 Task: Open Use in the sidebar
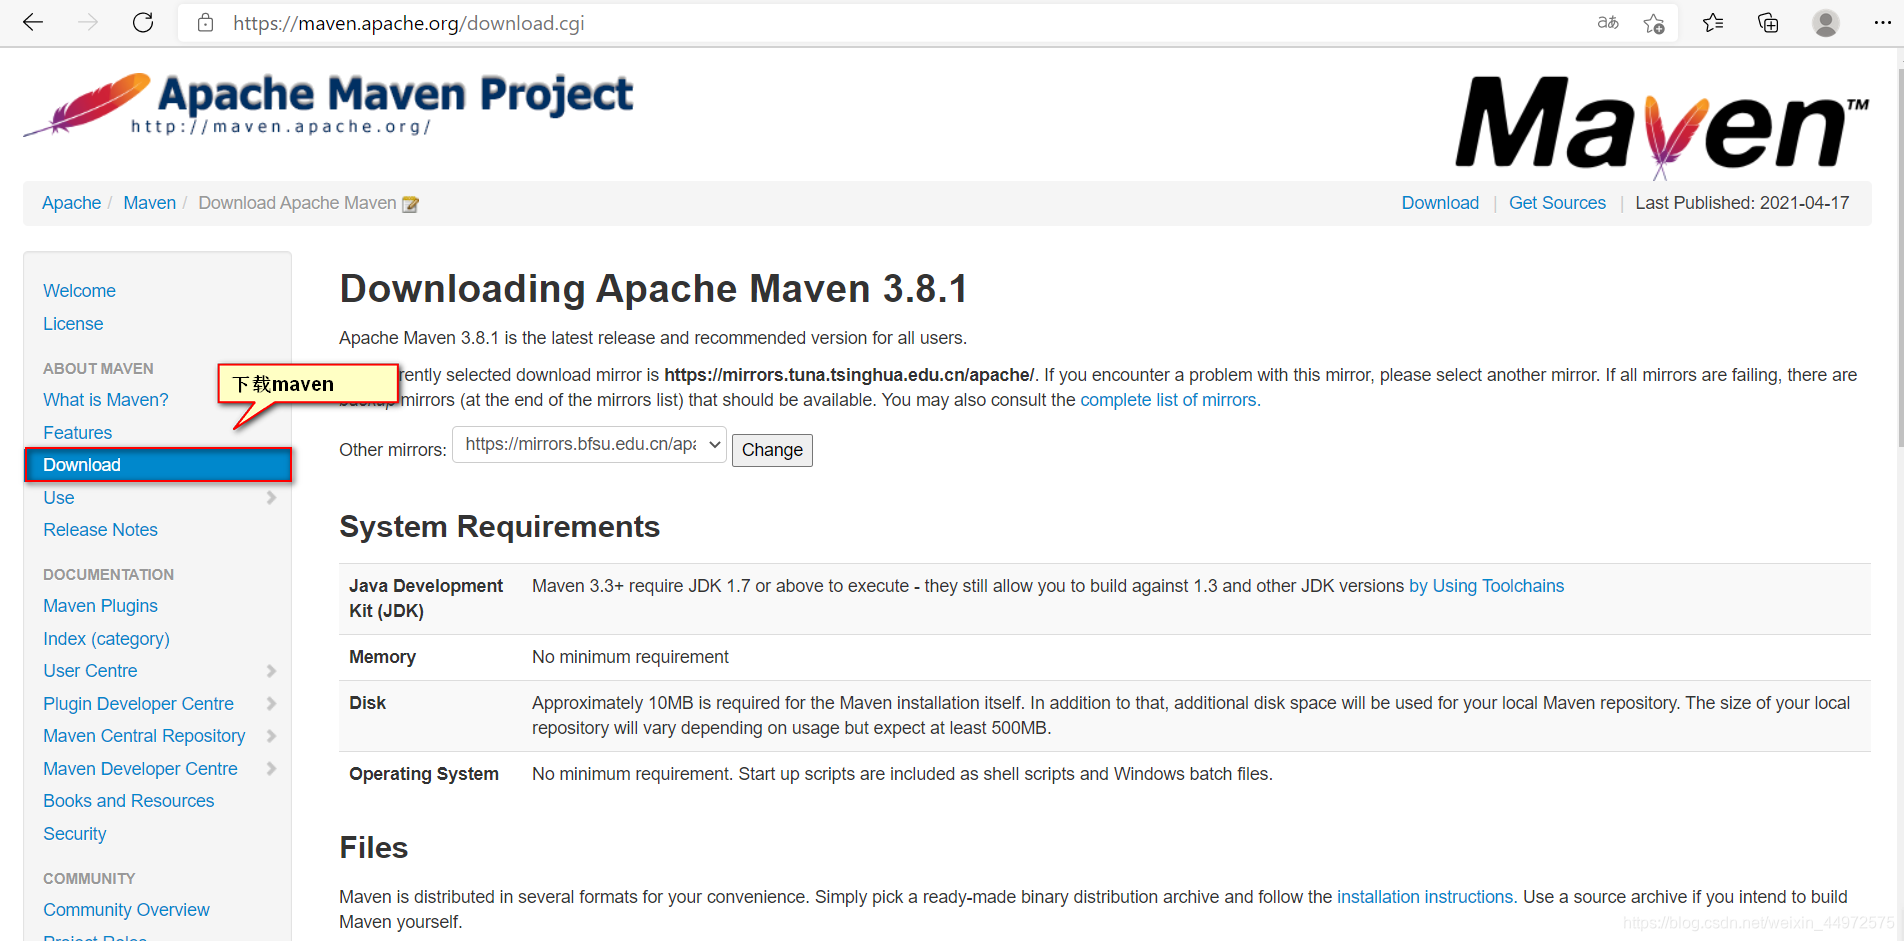click(58, 498)
